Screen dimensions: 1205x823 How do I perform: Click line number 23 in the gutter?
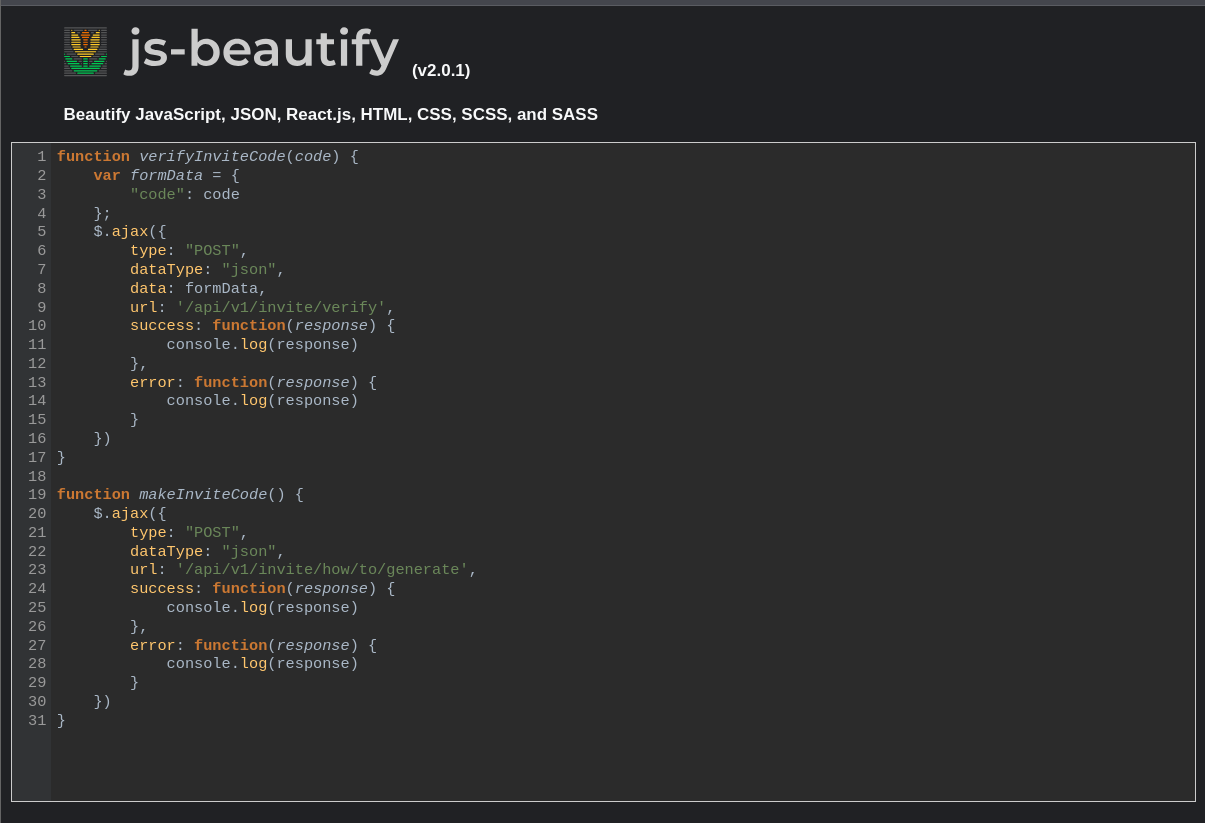[x=37, y=570]
